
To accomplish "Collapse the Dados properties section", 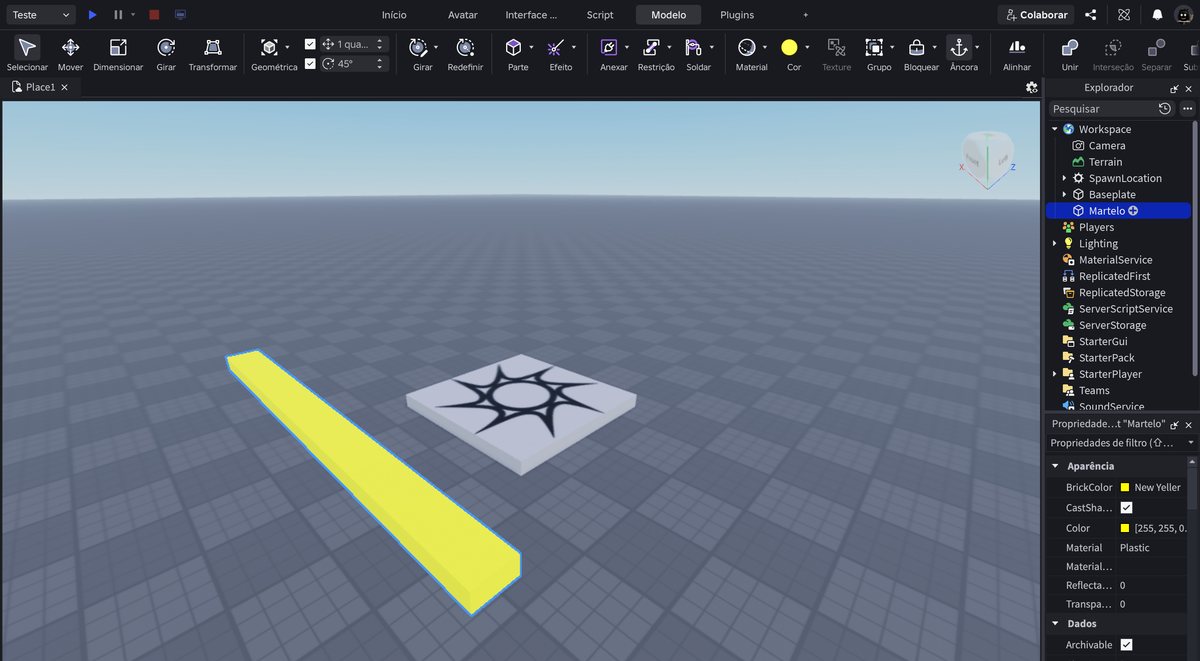I will pos(1054,624).
